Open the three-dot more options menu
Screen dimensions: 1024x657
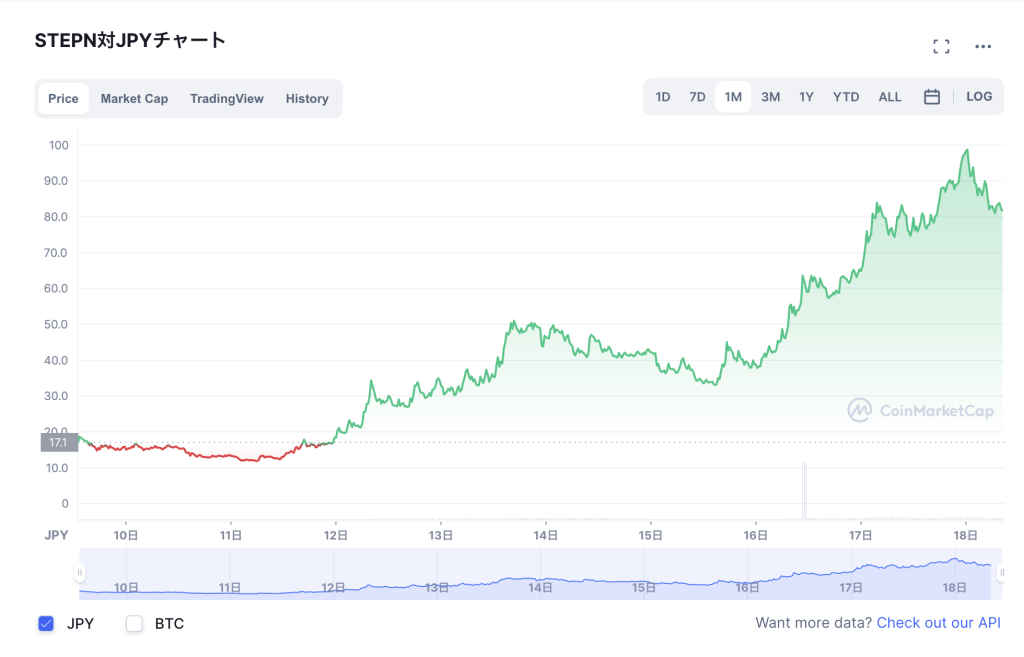point(983,46)
